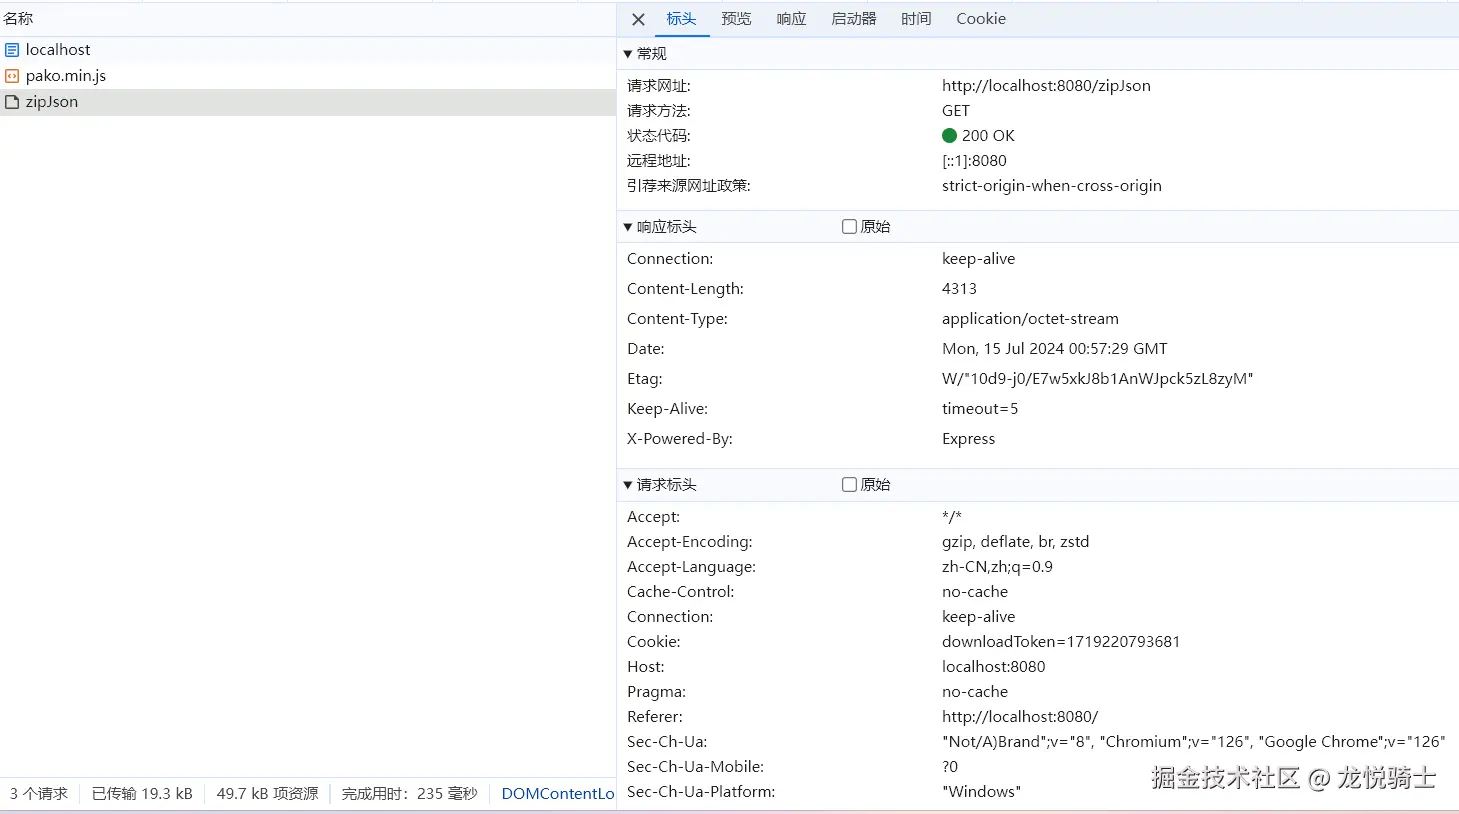1459x814 pixels.
Task: Close the request details panel
Action: click(x=638, y=19)
